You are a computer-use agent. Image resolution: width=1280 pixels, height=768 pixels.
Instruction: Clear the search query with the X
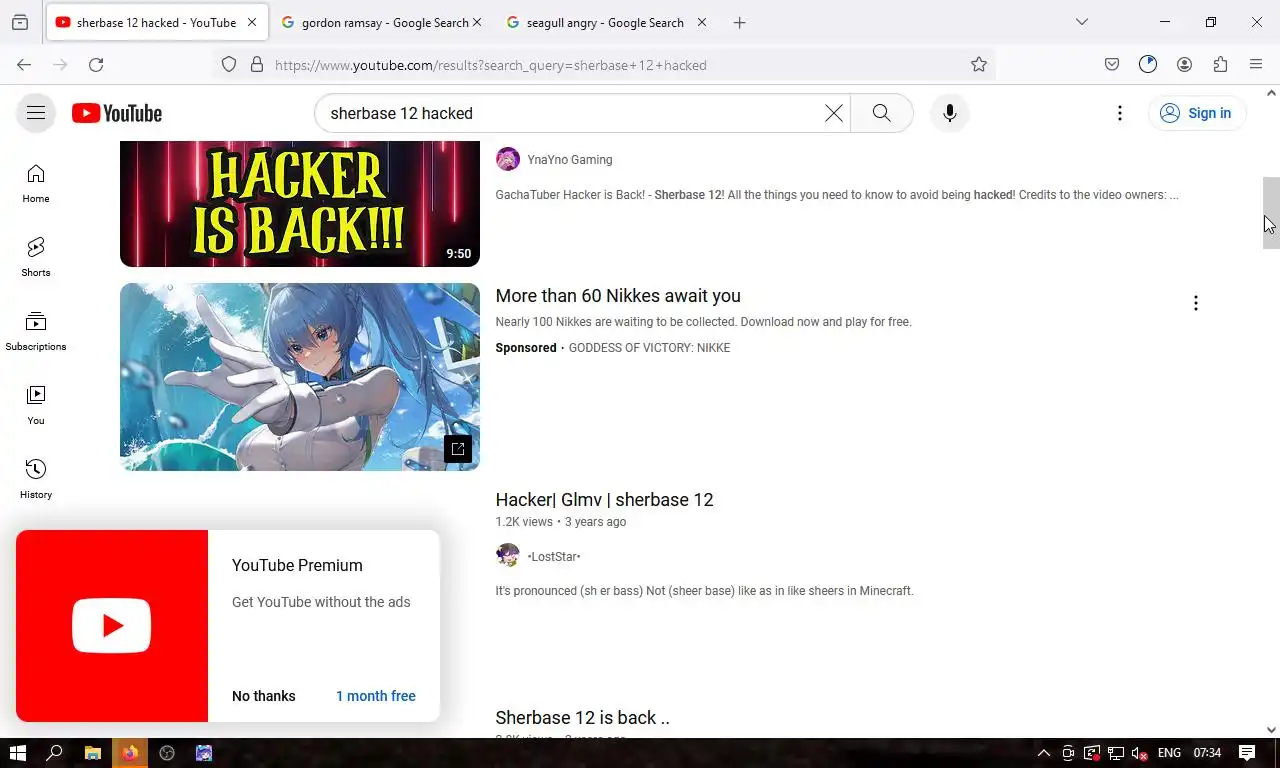(x=833, y=113)
